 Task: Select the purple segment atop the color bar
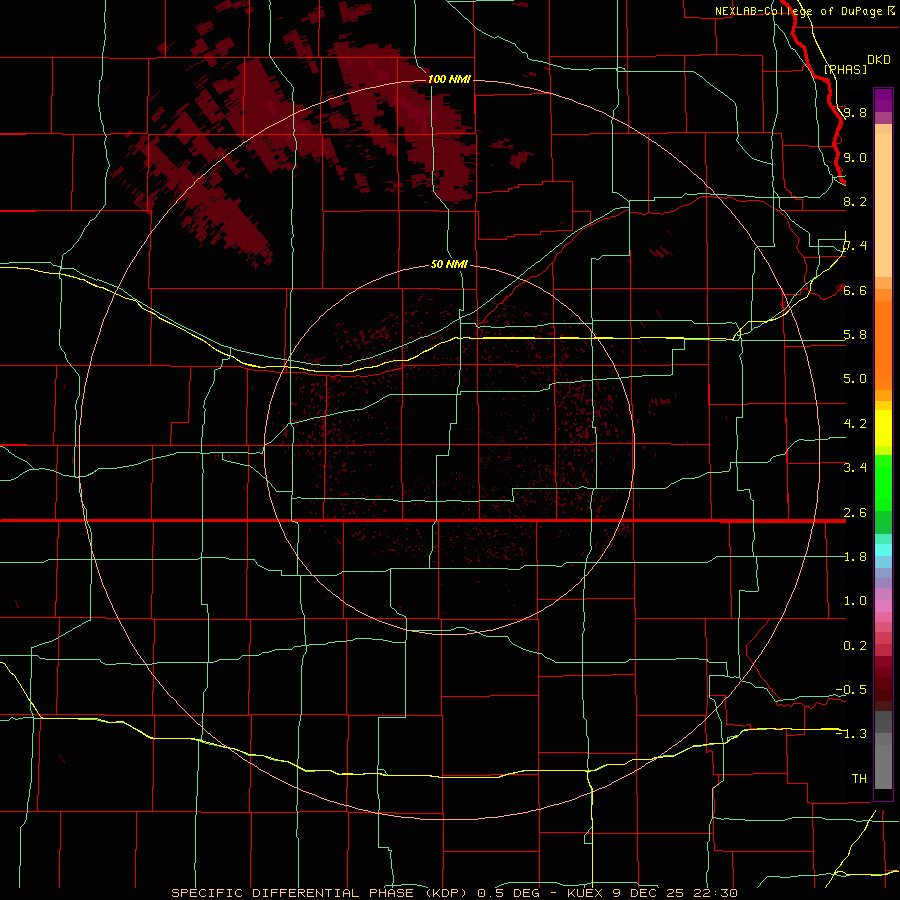(x=883, y=100)
